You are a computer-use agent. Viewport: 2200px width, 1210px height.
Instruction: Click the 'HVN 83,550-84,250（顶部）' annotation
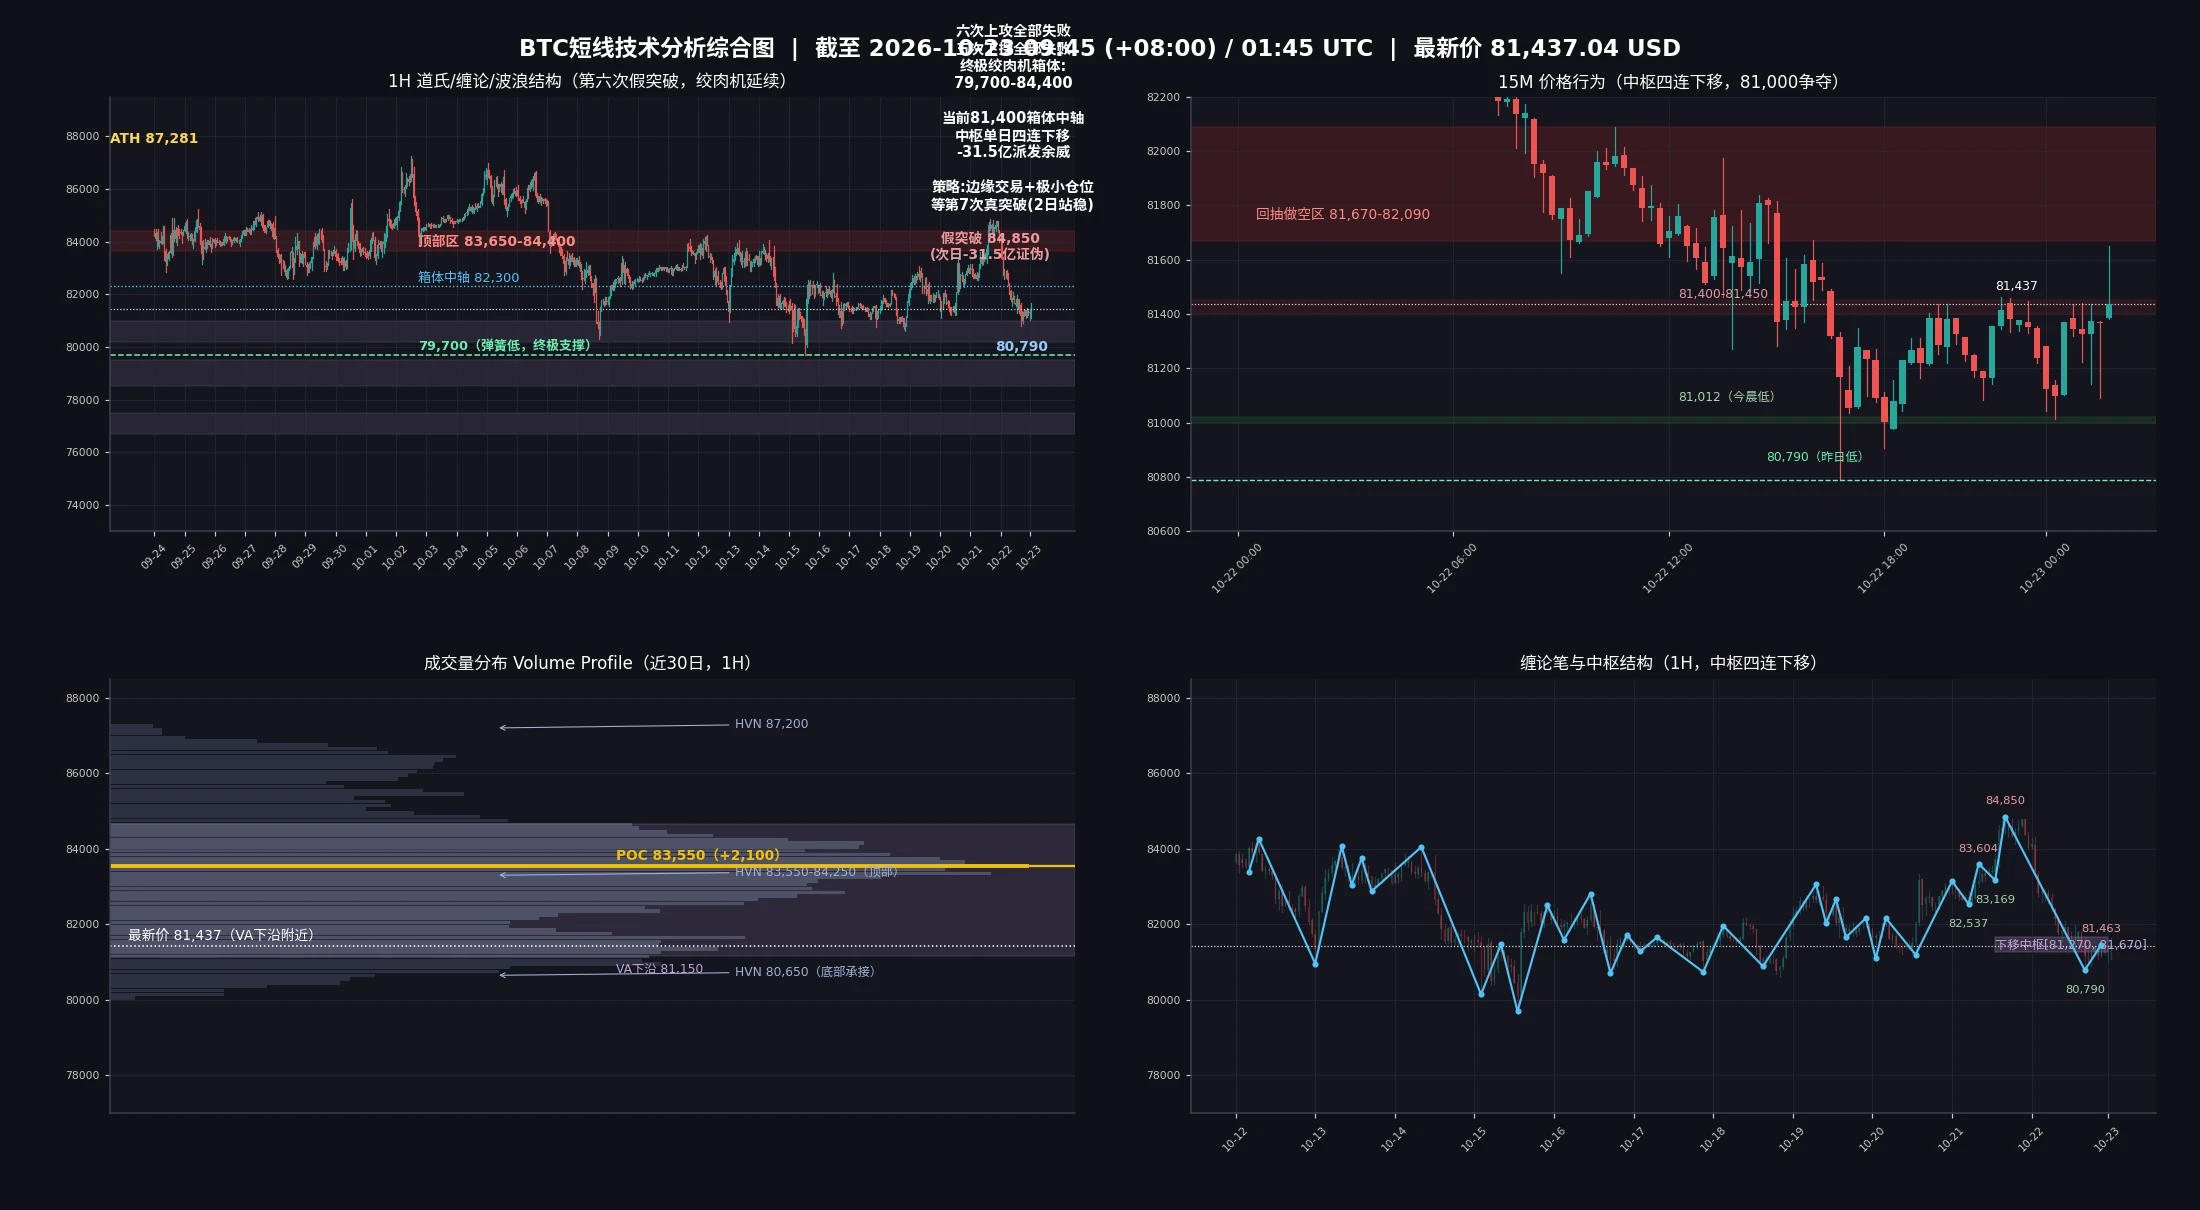(x=817, y=872)
